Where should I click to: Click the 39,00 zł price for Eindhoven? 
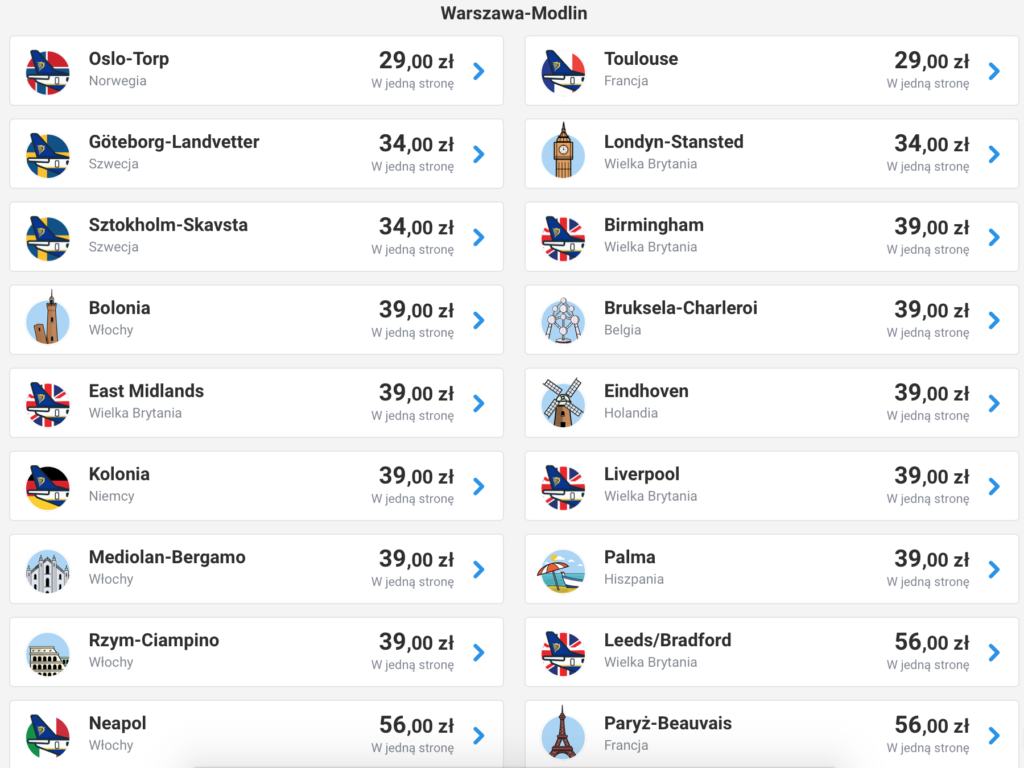click(x=931, y=392)
